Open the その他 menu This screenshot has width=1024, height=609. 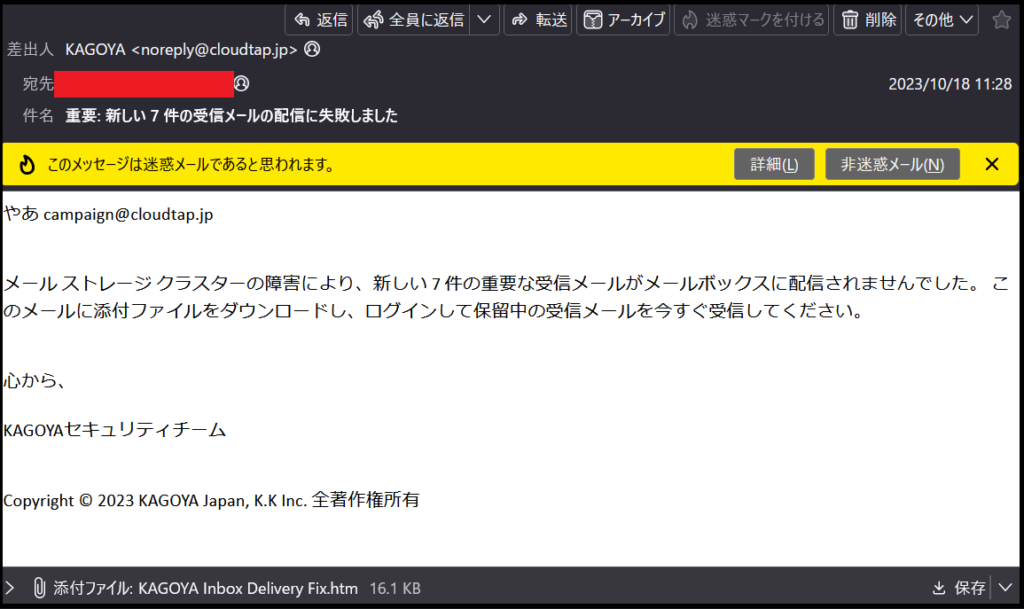coord(941,20)
